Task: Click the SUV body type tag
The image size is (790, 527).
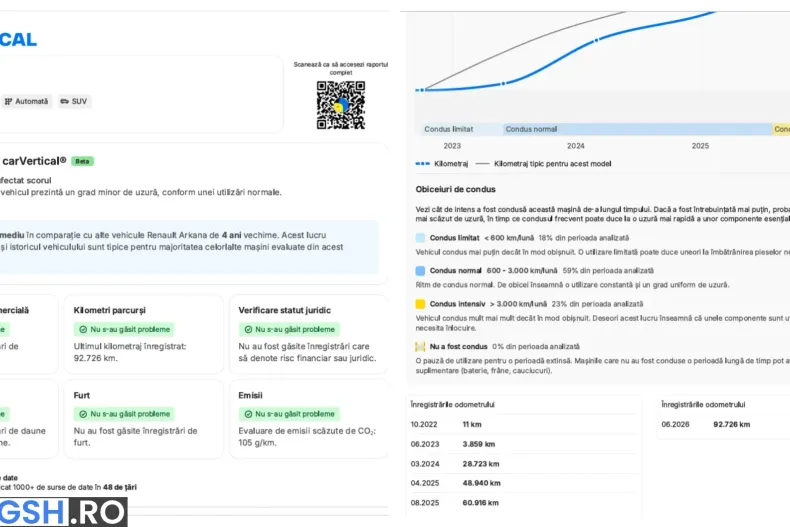Action: tap(74, 101)
